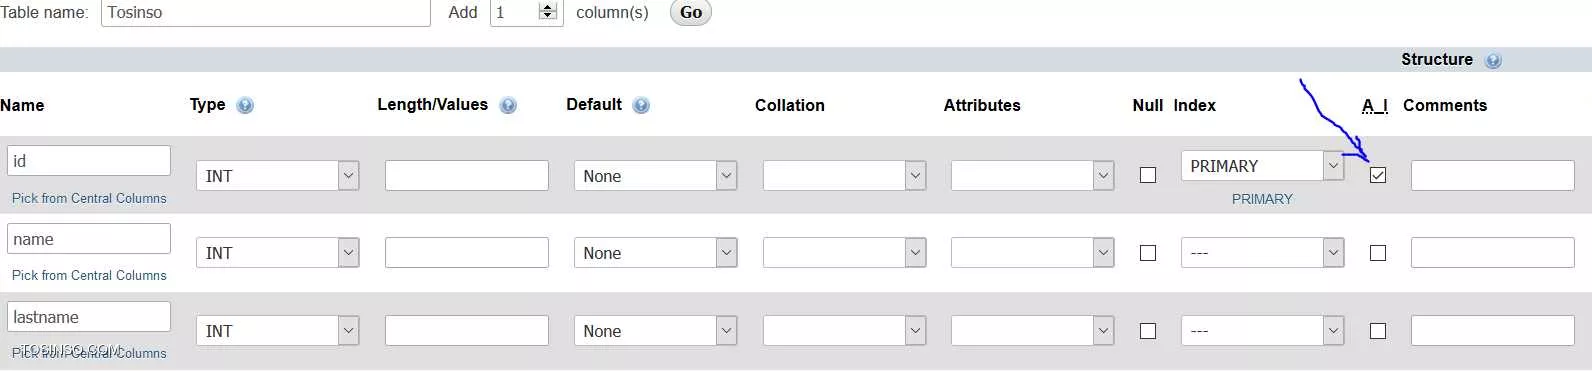Enable the Null checkbox for name column

tap(1148, 253)
